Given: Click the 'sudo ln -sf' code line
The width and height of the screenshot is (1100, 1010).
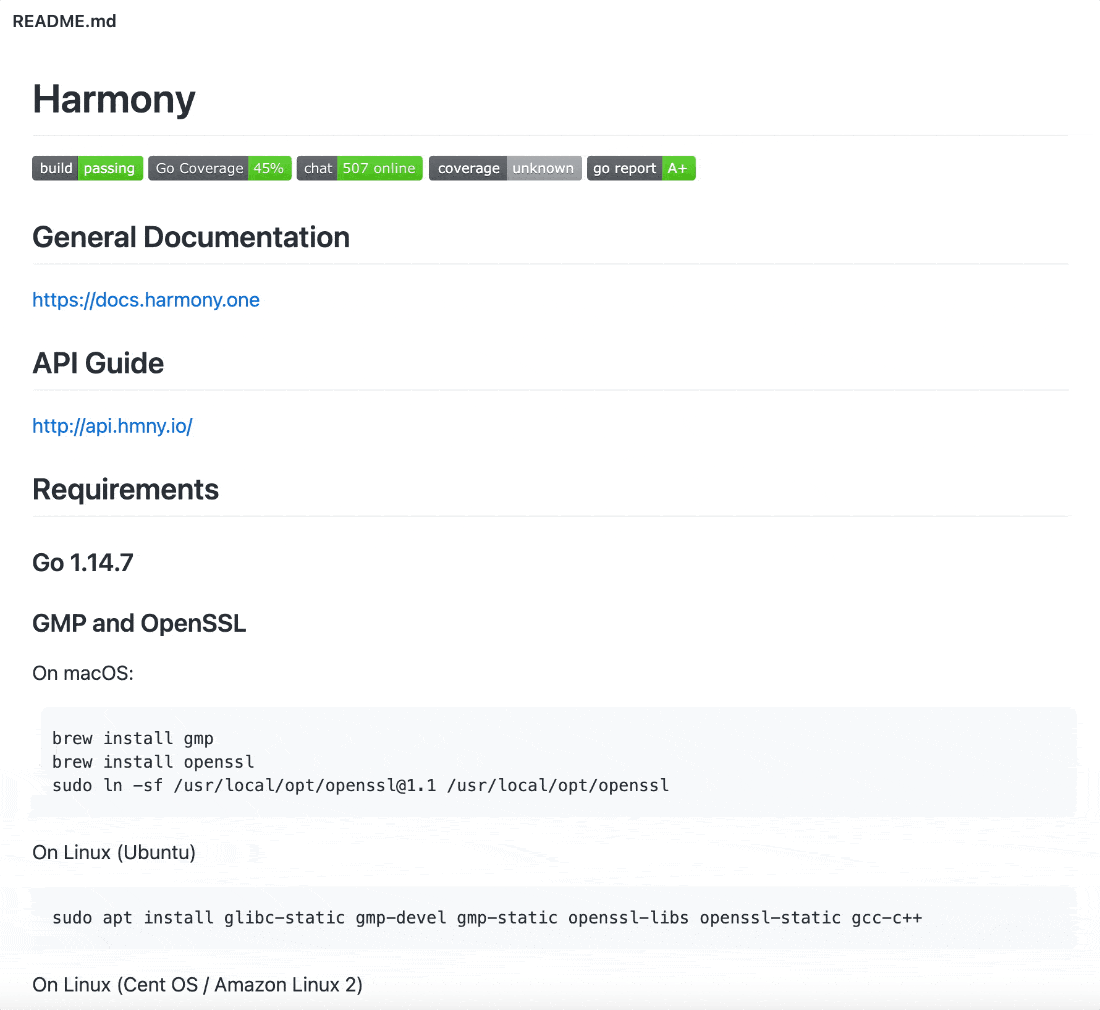Looking at the screenshot, I should [x=361, y=786].
